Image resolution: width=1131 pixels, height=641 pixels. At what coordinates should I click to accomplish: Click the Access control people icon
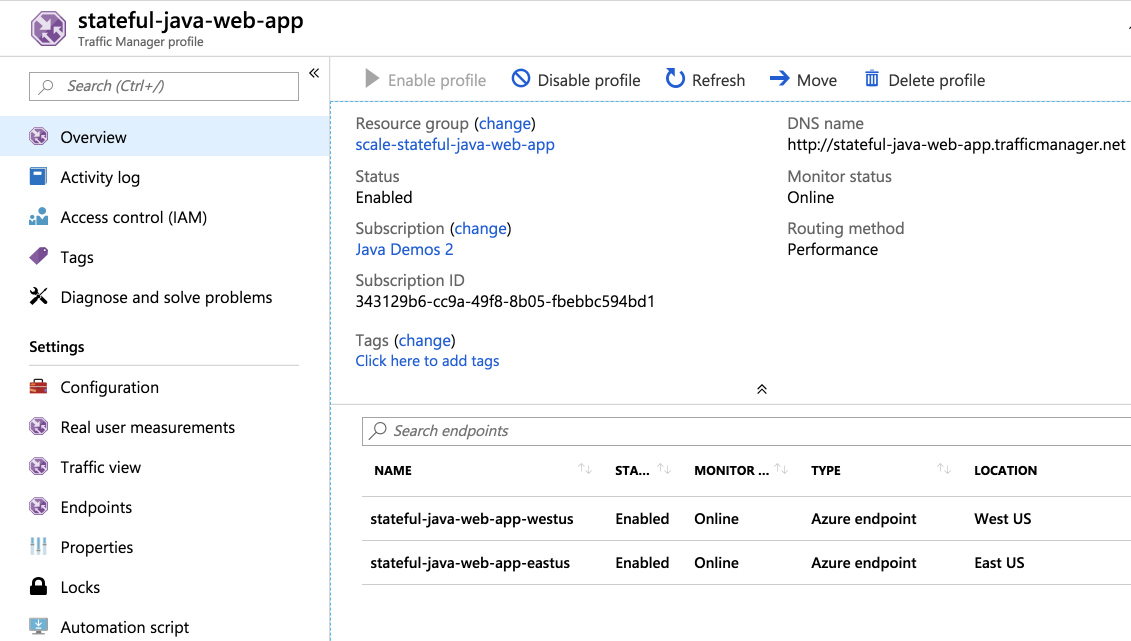38,216
